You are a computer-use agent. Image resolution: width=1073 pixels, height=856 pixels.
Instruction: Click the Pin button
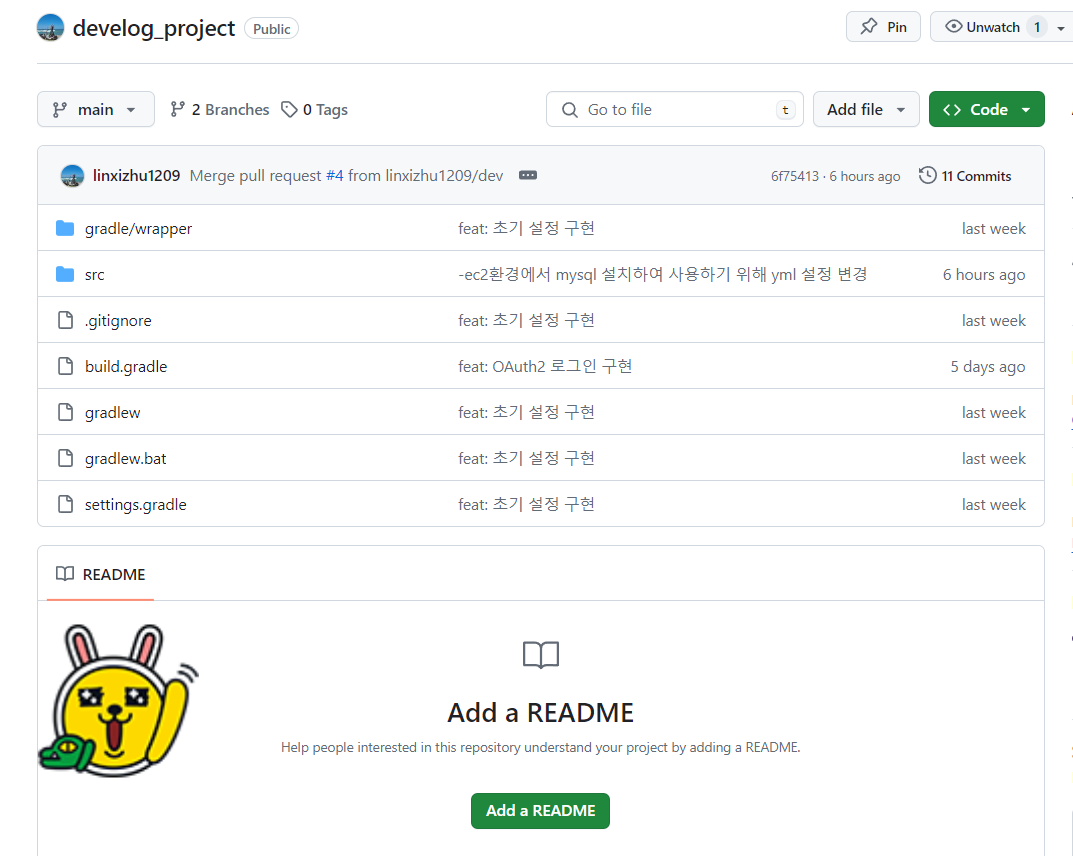tap(883, 27)
